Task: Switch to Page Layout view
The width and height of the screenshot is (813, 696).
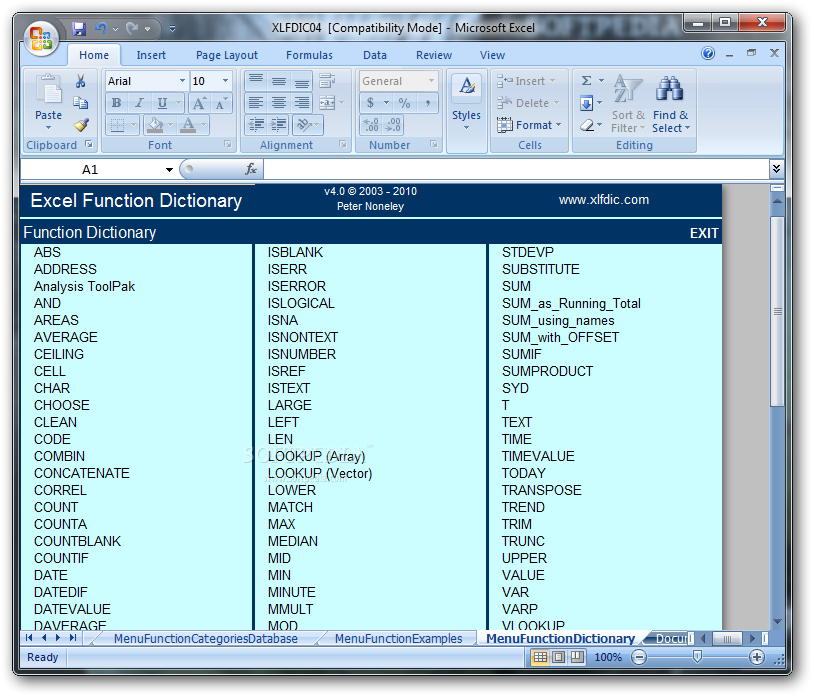Action: coord(558,657)
